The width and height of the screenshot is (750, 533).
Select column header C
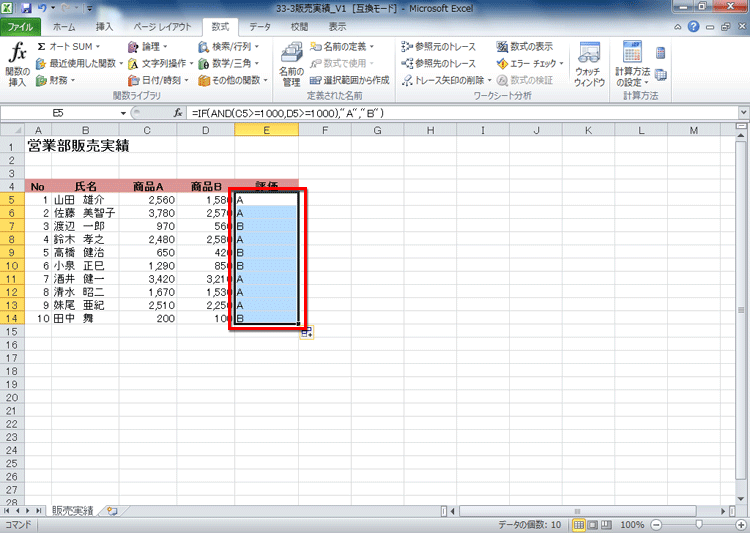[x=147, y=130]
